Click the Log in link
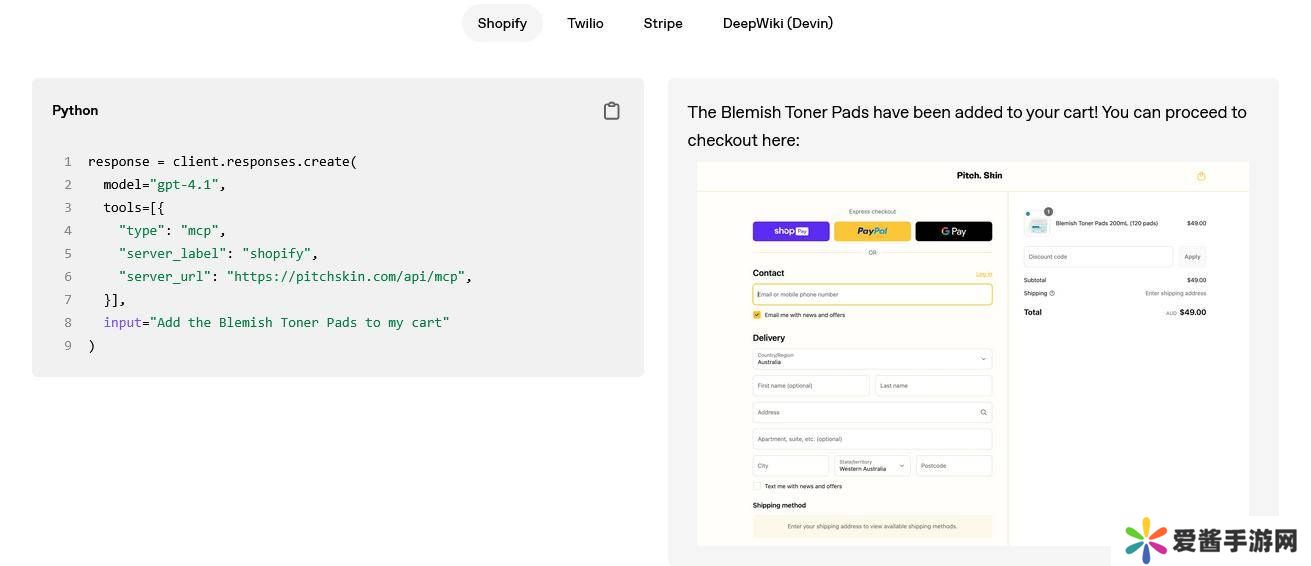 point(983,274)
